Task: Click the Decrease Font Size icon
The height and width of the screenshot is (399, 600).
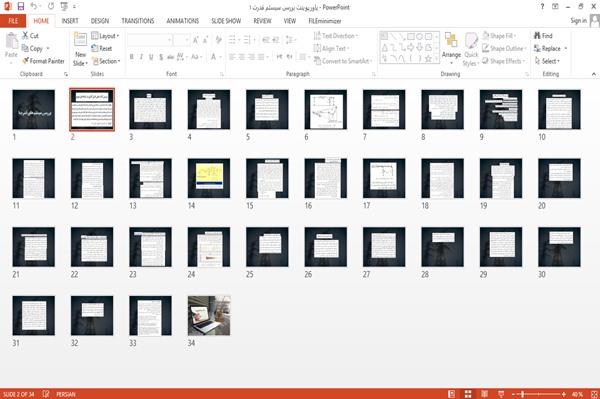Action: pyautogui.click(x=205, y=40)
